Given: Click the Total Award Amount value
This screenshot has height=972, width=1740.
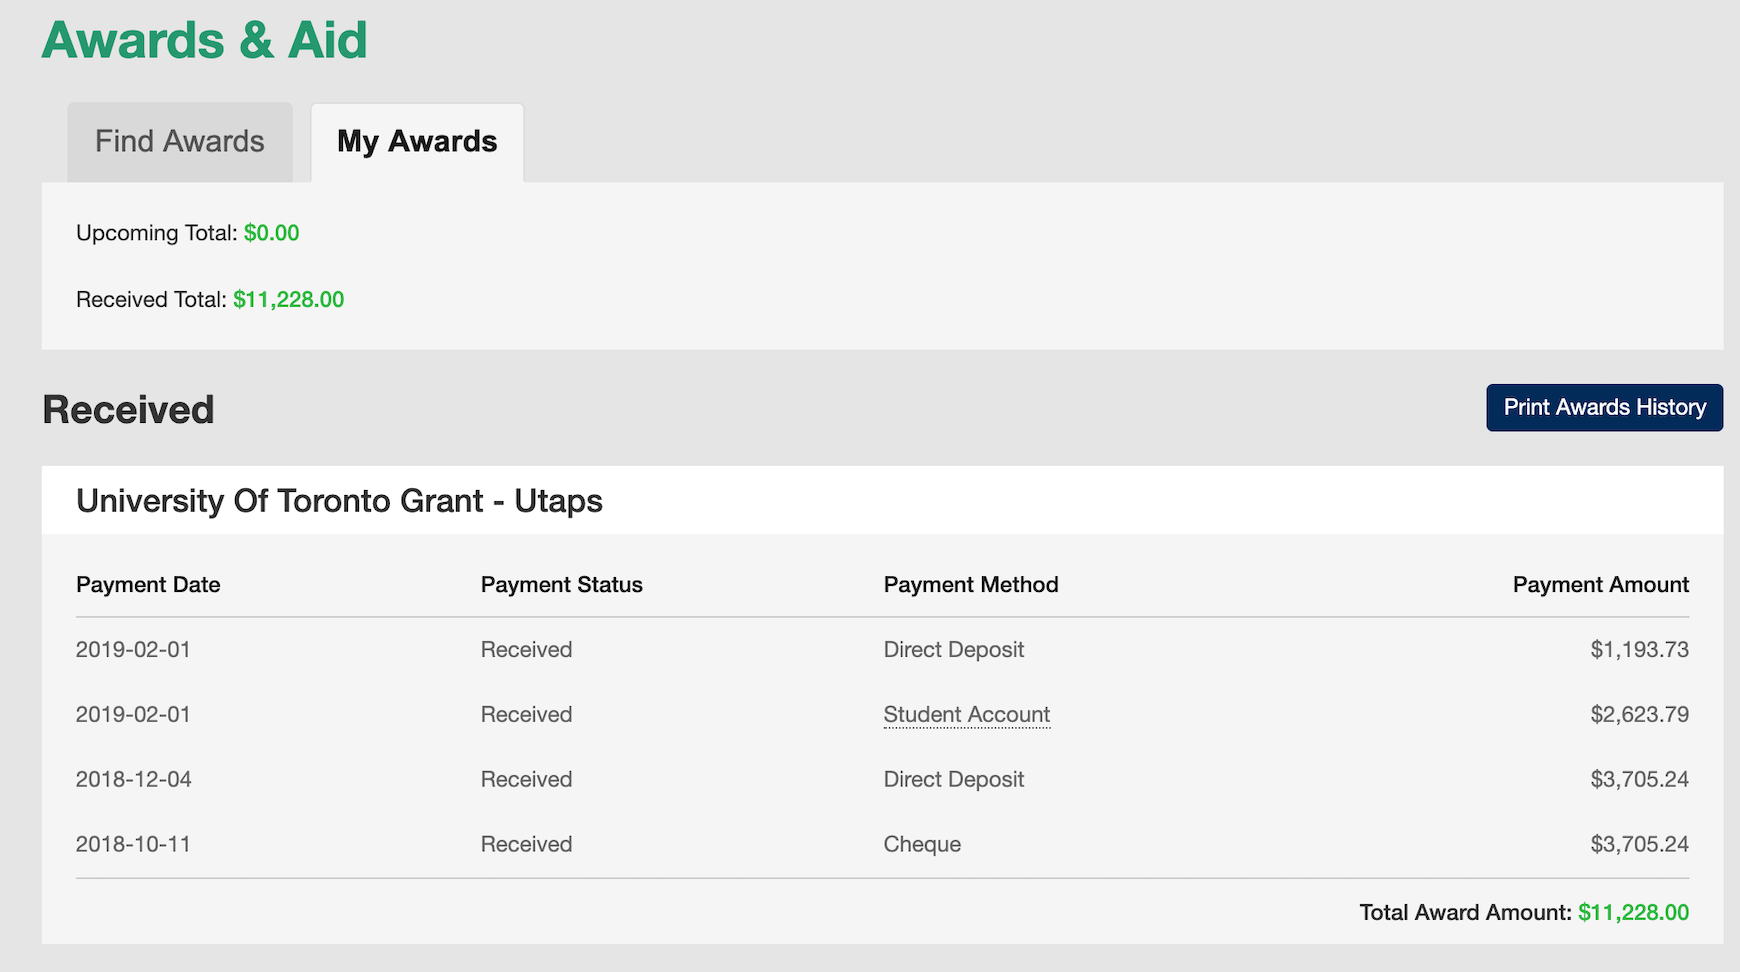Looking at the screenshot, I should click(x=1633, y=913).
